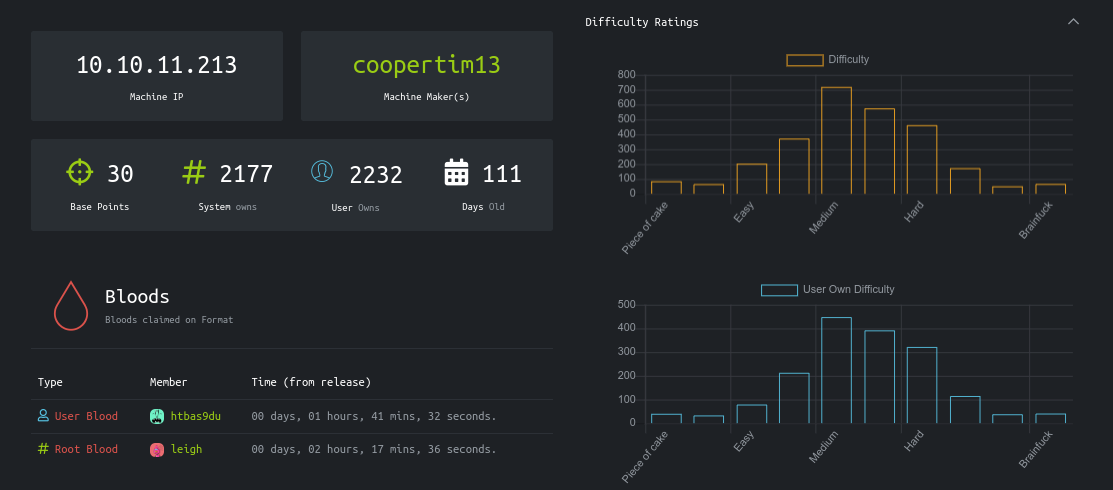Open htbas9du member profile link
1113x490 pixels.
point(195,416)
